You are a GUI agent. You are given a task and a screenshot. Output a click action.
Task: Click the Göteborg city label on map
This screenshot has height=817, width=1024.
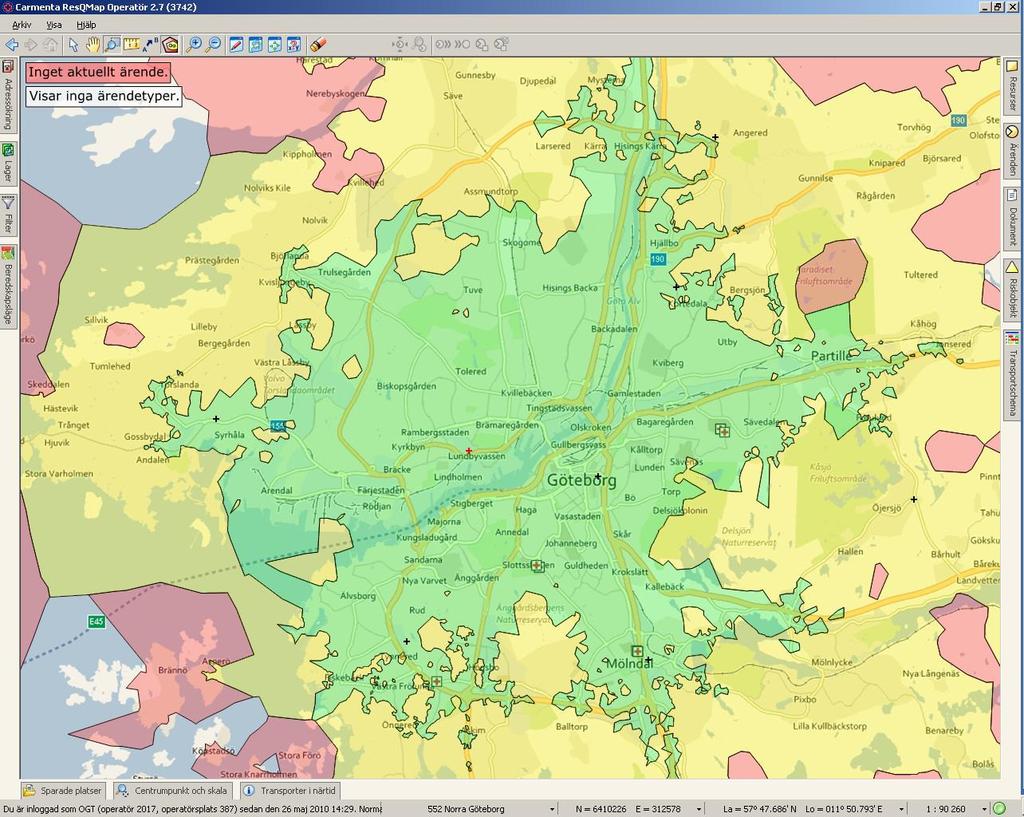pyautogui.click(x=581, y=481)
